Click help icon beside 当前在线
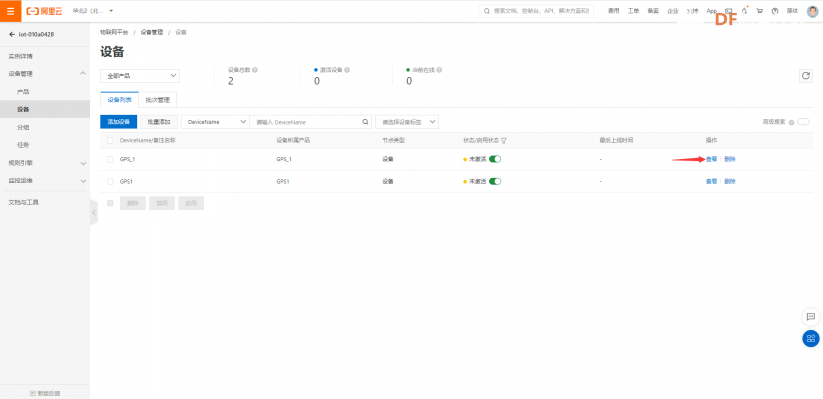Viewport: 823px width, 399px height. tap(439, 69)
